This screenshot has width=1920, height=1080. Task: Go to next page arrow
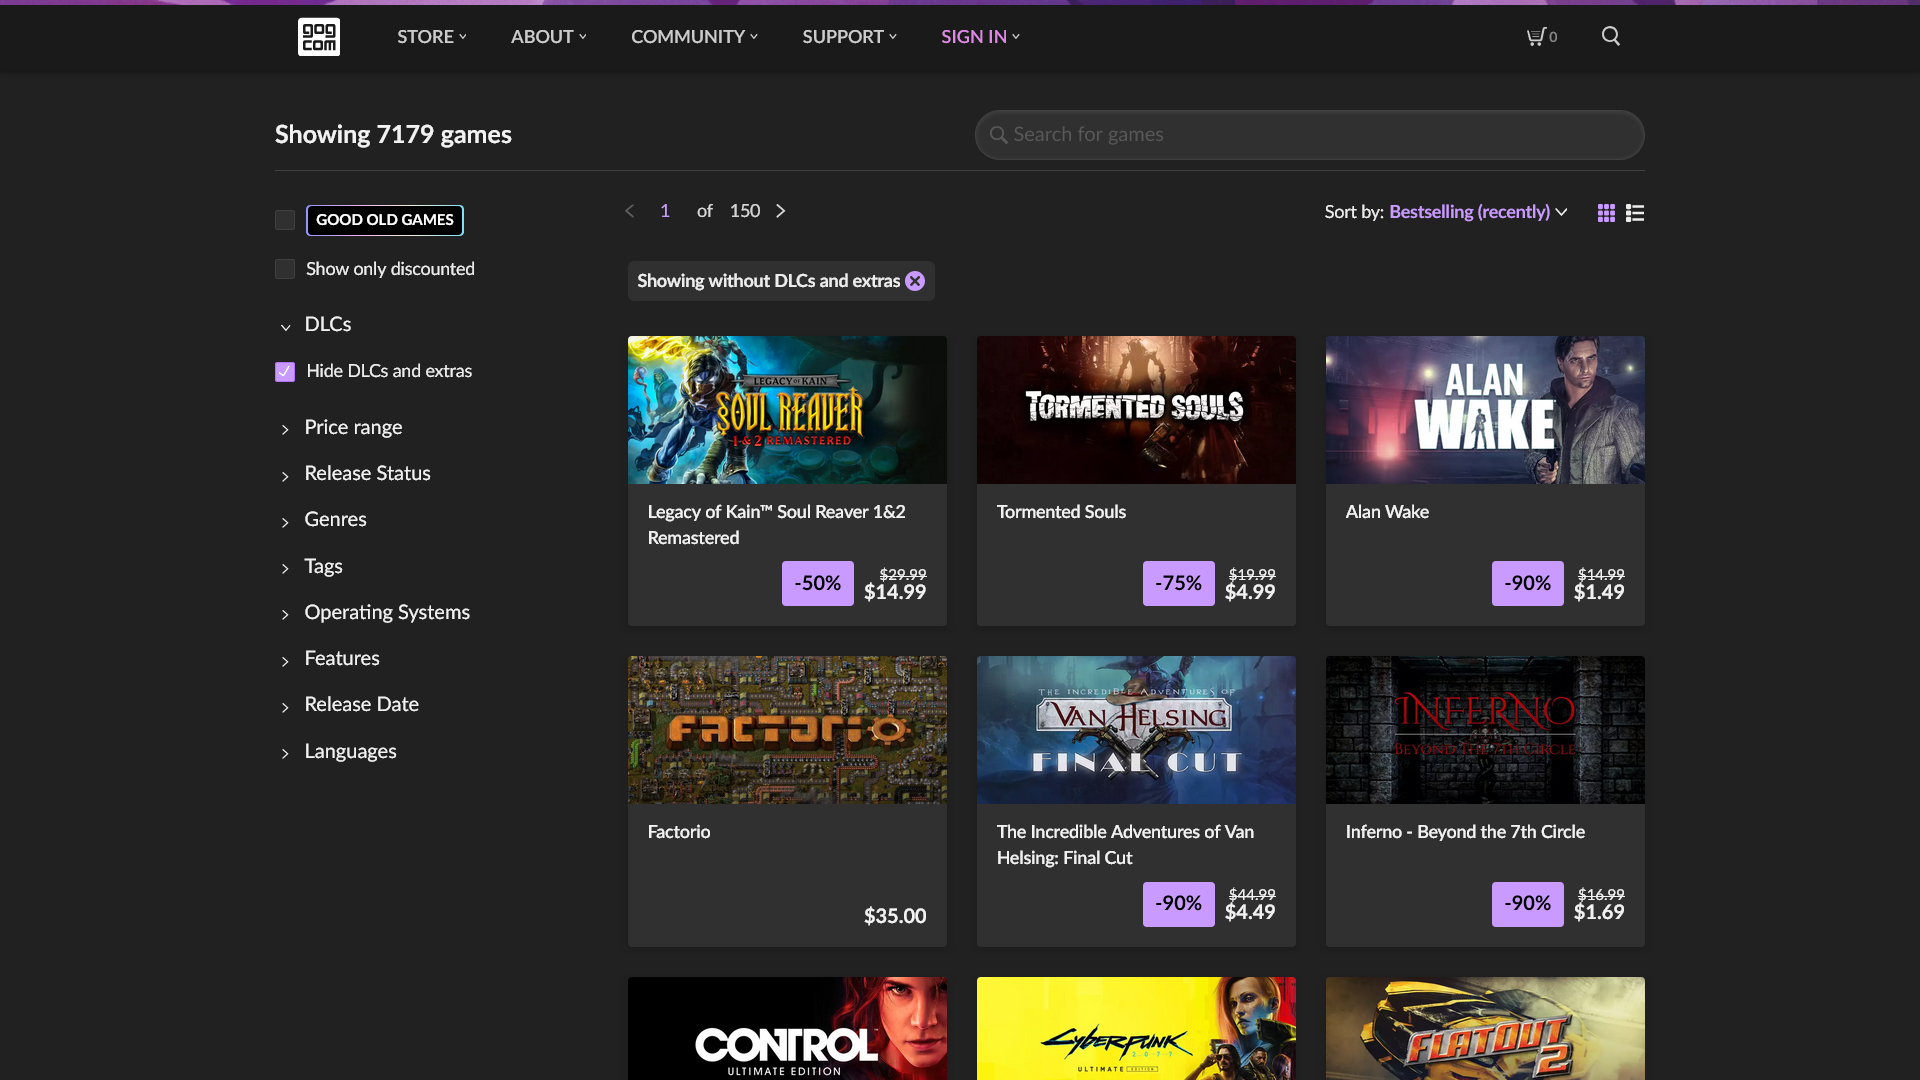click(x=781, y=211)
